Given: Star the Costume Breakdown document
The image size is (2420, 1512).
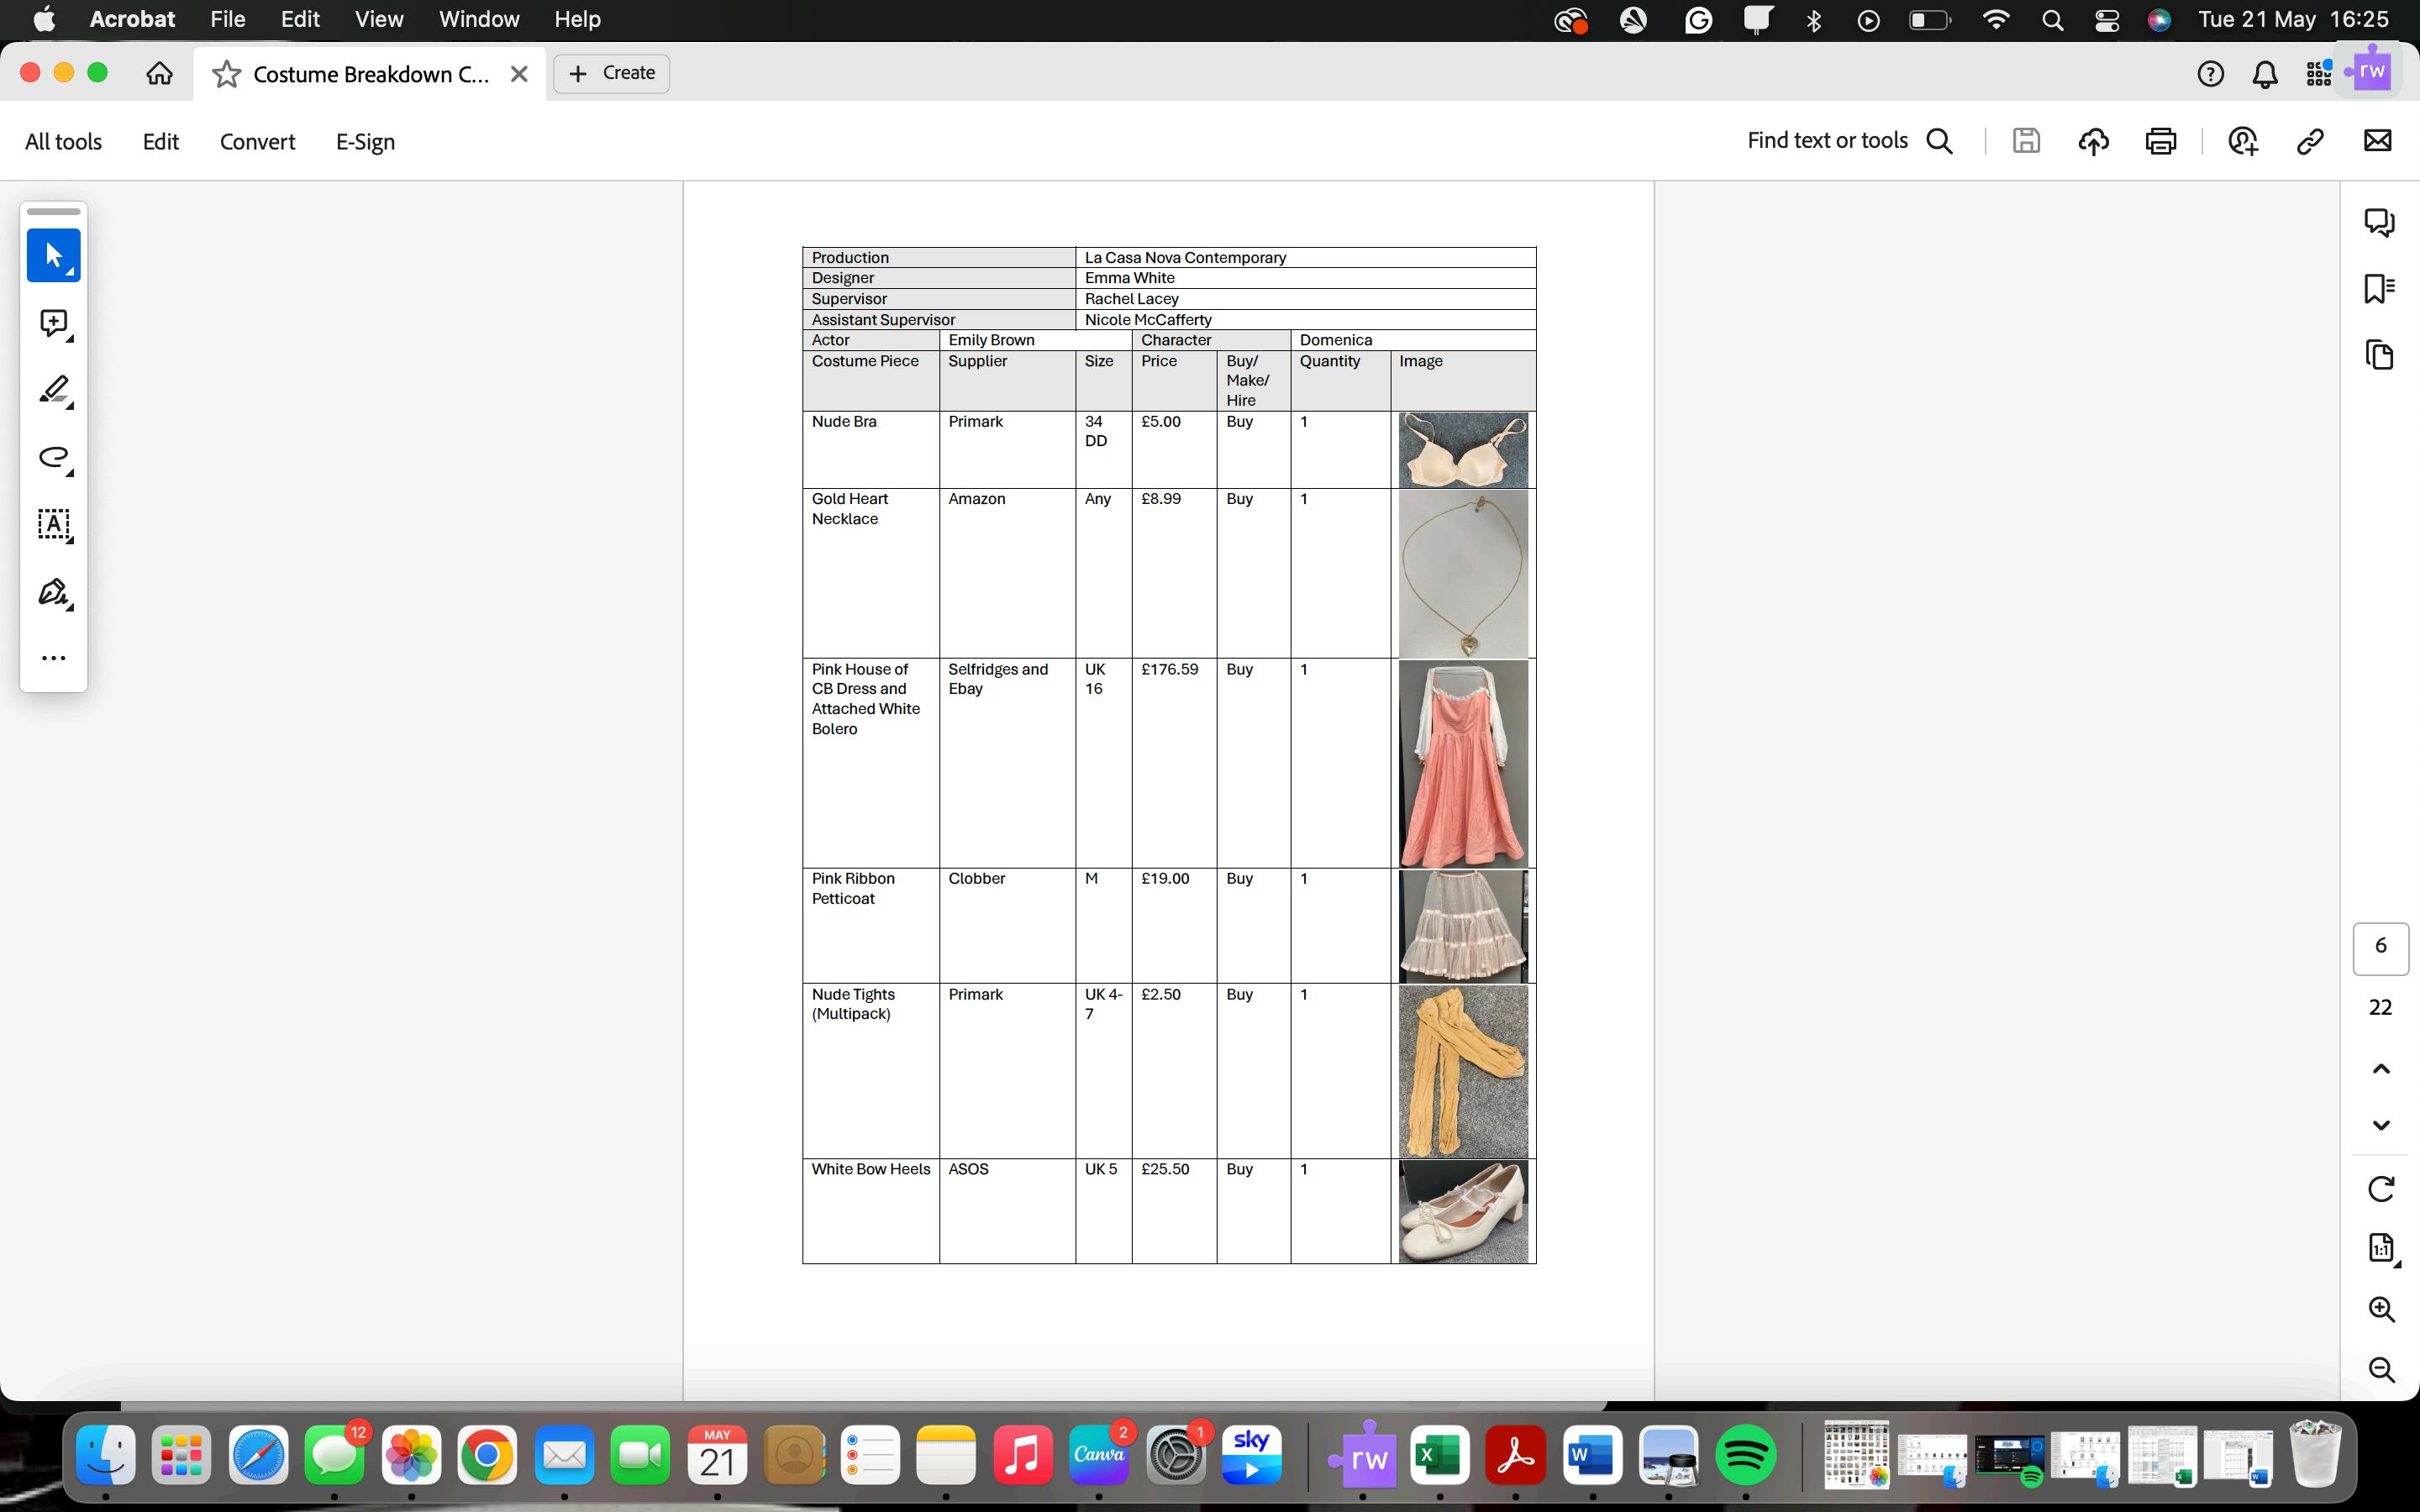Looking at the screenshot, I should 227,74.
